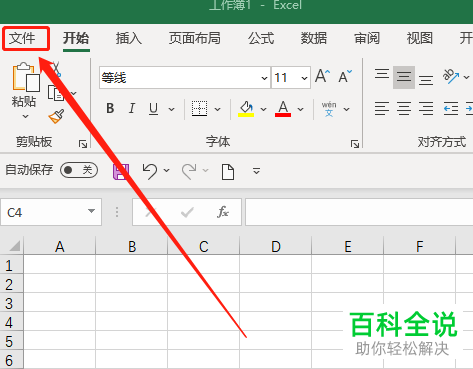
Task: Click into the formula bar
Action: 359,212
